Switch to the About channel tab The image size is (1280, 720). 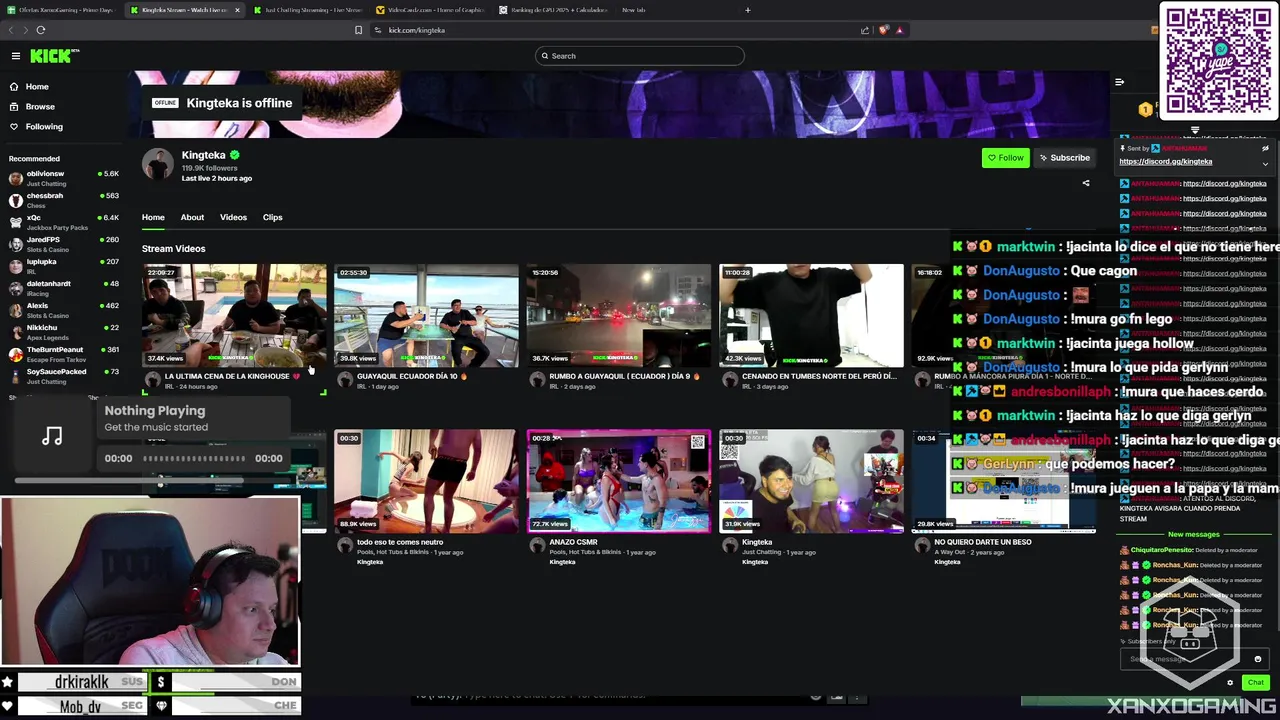coord(192,217)
